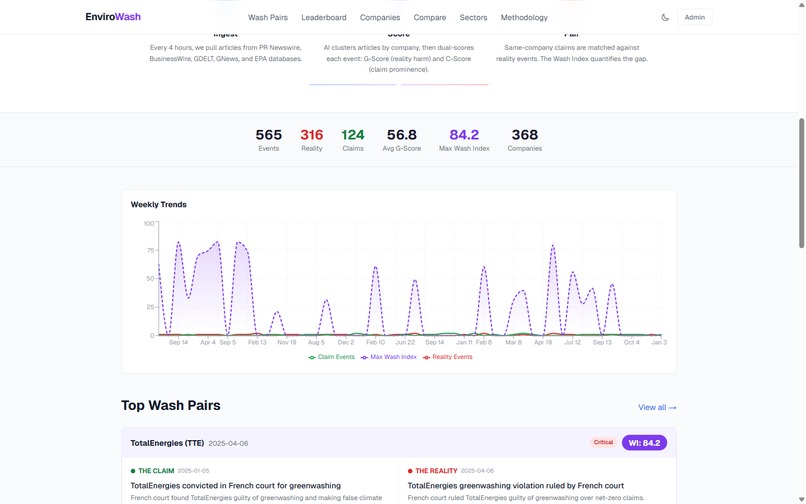Open the Sectors nav item
The height and width of the screenshot is (504, 806).
(x=473, y=17)
